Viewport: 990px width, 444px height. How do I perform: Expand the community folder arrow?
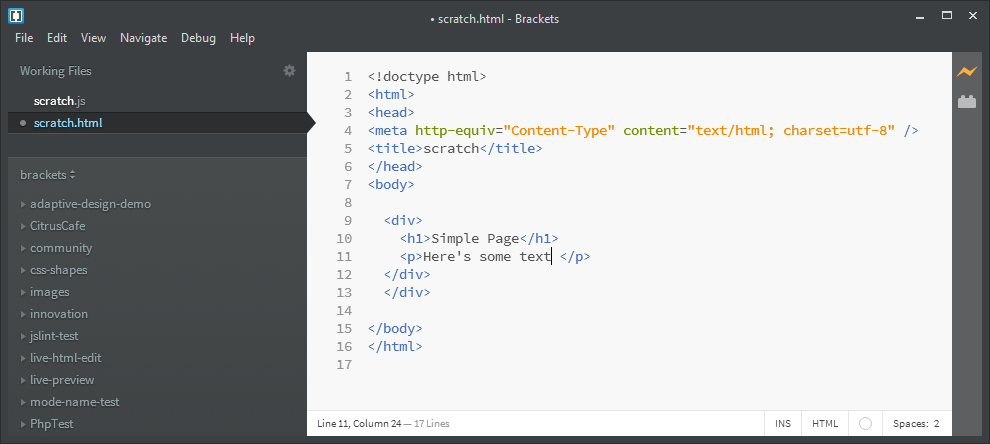(x=23, y=248)
